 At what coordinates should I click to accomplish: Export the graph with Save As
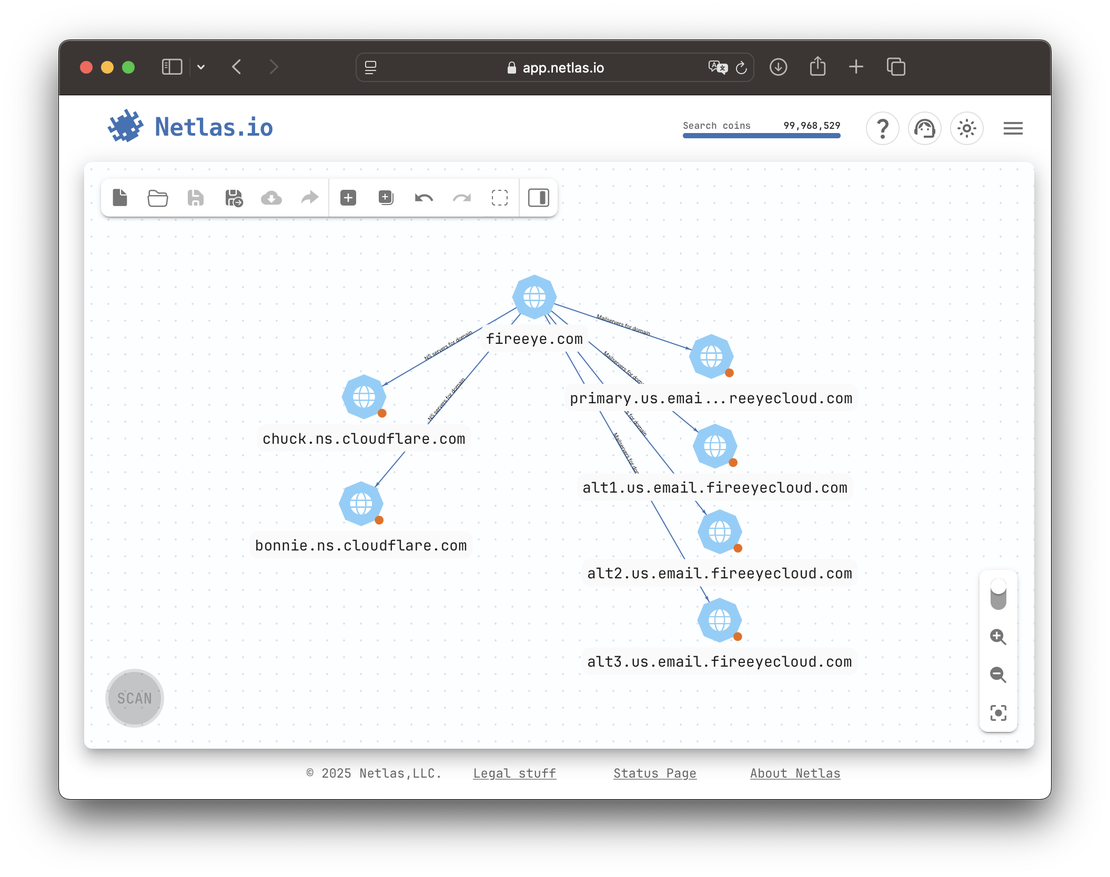coord(233,197)
